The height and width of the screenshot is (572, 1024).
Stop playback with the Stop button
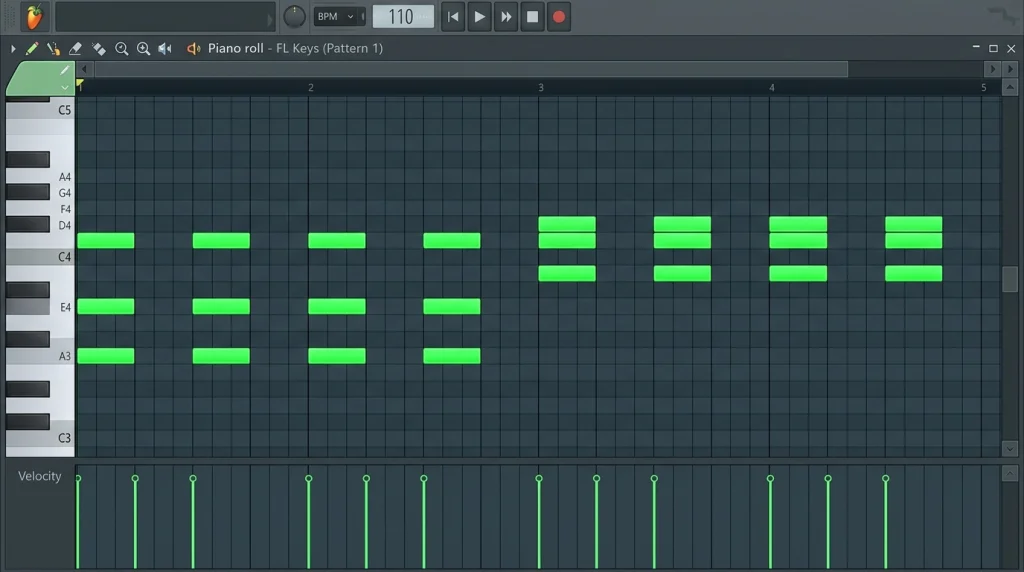point(532,17)
